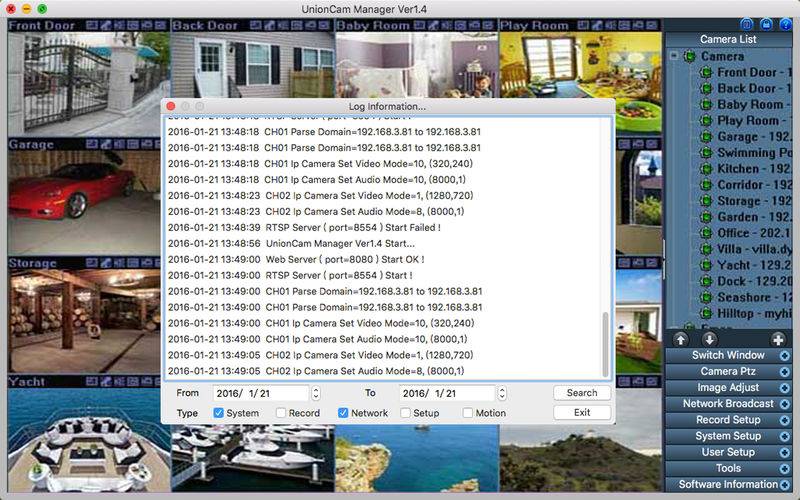
Task: Close the Log Information dialog
Action: point(171,106)
